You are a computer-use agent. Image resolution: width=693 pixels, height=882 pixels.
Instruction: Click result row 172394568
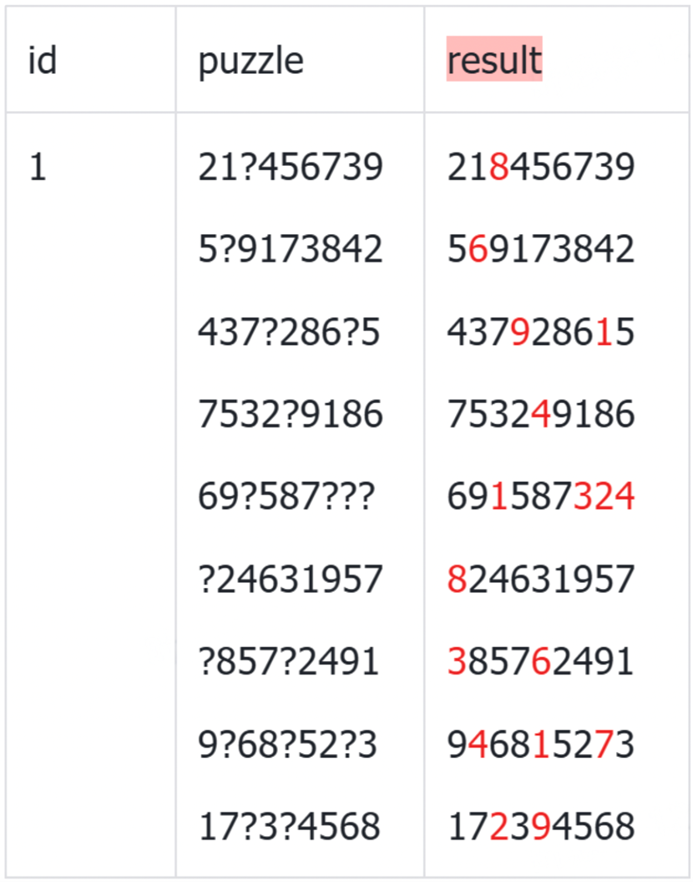tap(540, 827)
